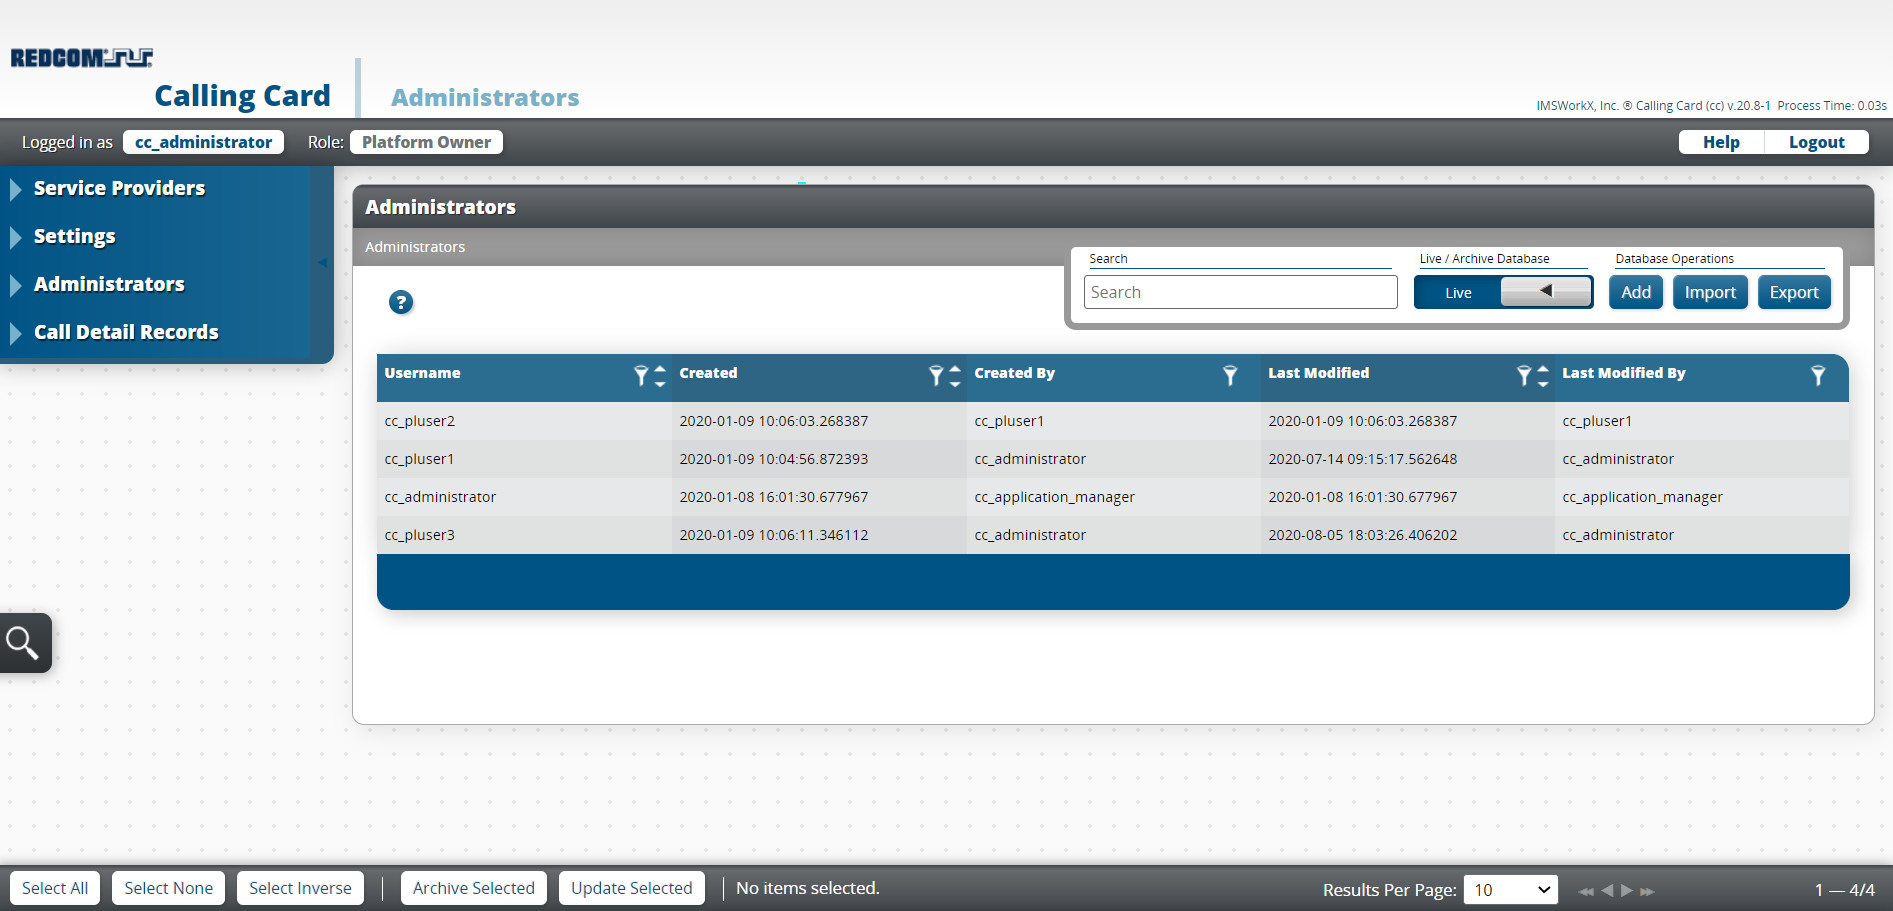
Task: Jump to the first page using the pagination icon
Action: [1587, 891]
